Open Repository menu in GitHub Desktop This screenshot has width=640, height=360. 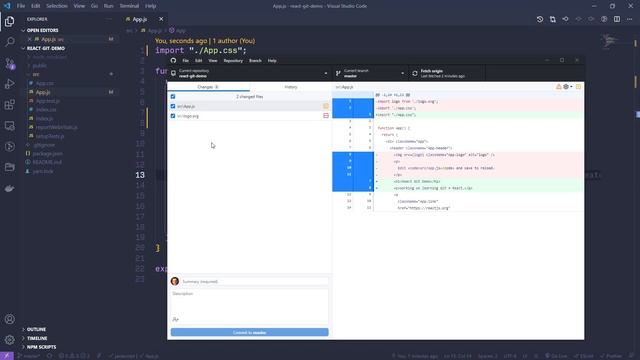coord(233,60)
